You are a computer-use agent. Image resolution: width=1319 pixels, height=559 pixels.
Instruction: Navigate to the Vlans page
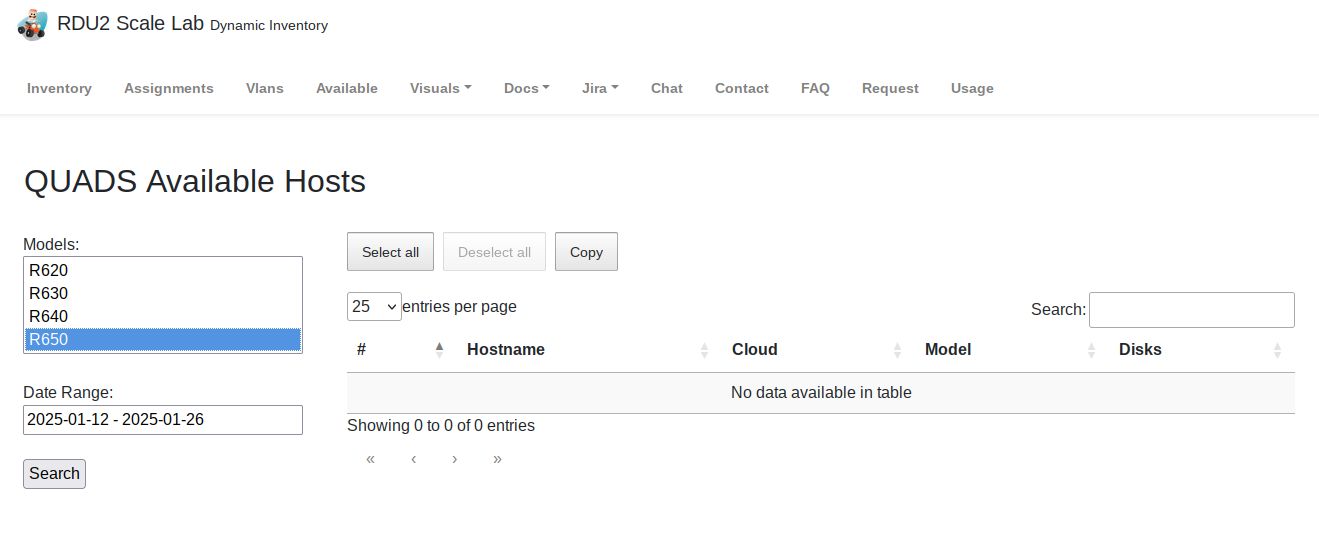265,88
